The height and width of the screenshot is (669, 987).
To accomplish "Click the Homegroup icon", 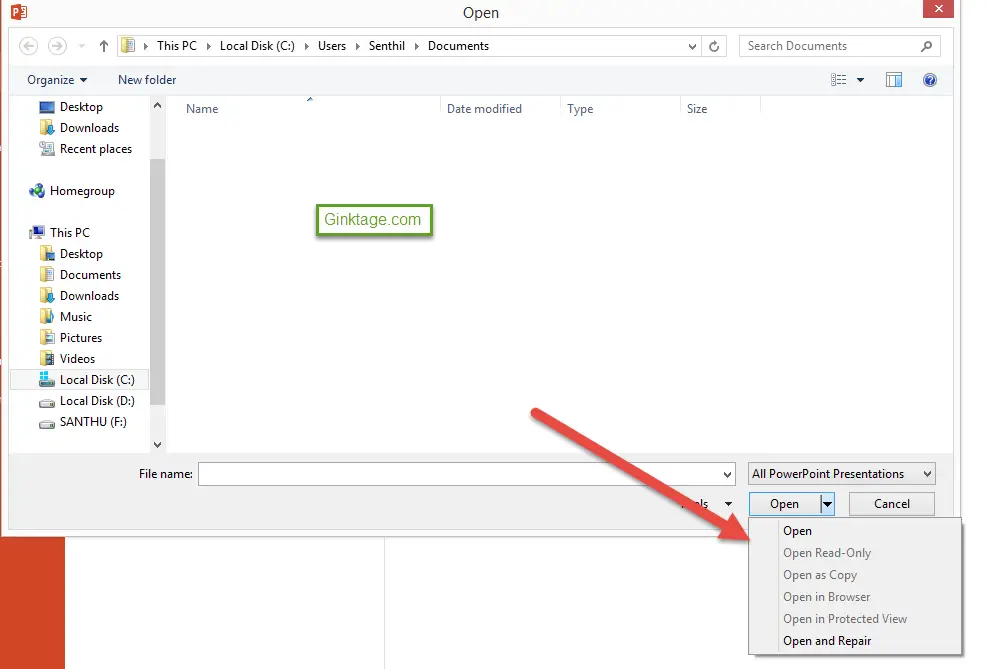I will click(x=37, y=191).
